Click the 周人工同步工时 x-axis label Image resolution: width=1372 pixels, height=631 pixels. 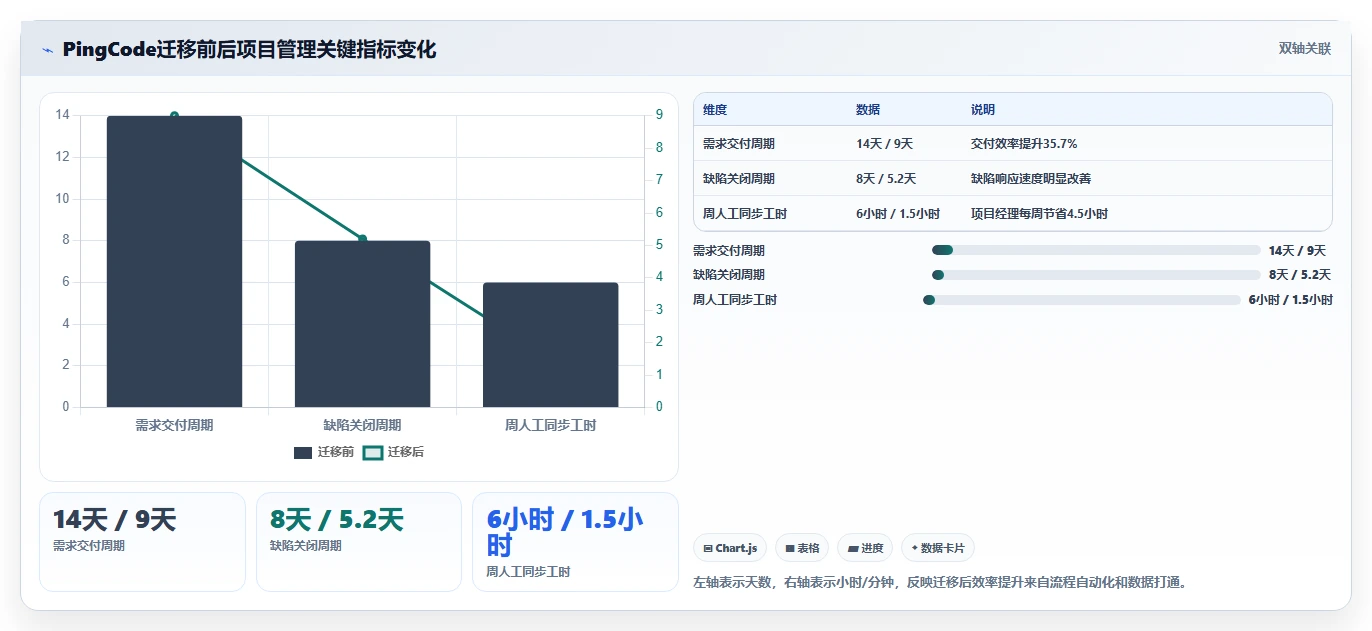tap(550, 425)
